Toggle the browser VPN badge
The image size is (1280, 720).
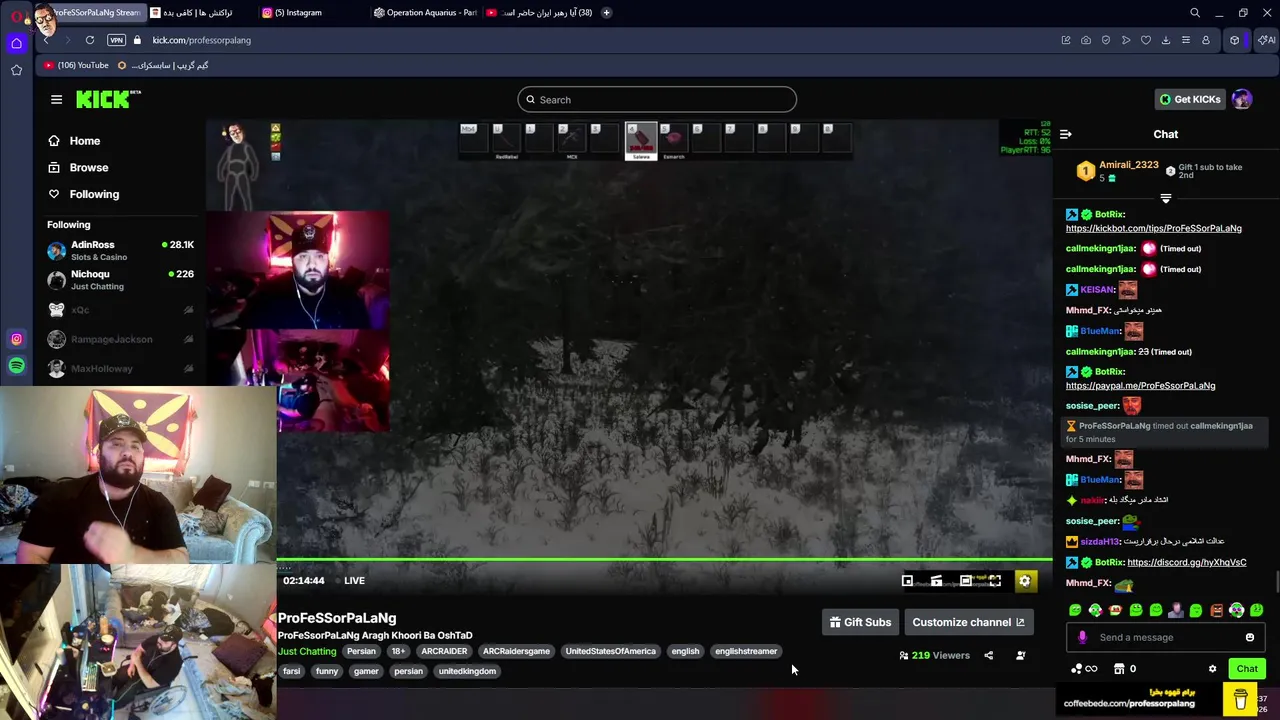pyautogui.click(x=117, y=40)
